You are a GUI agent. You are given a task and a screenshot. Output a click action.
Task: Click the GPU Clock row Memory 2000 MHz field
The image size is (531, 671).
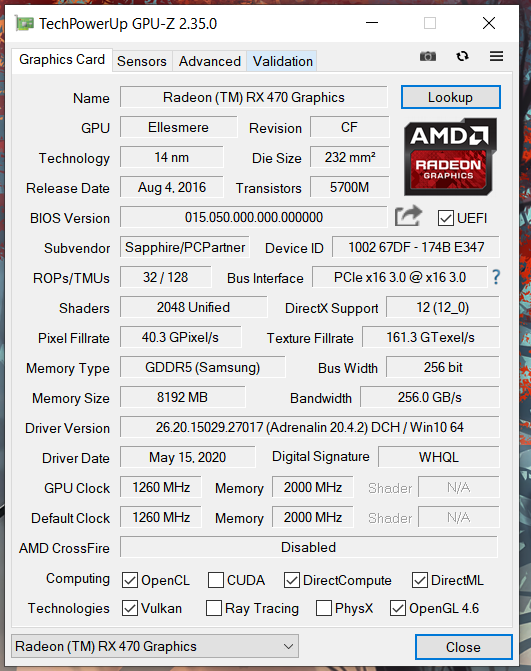(x=313, y=487)
